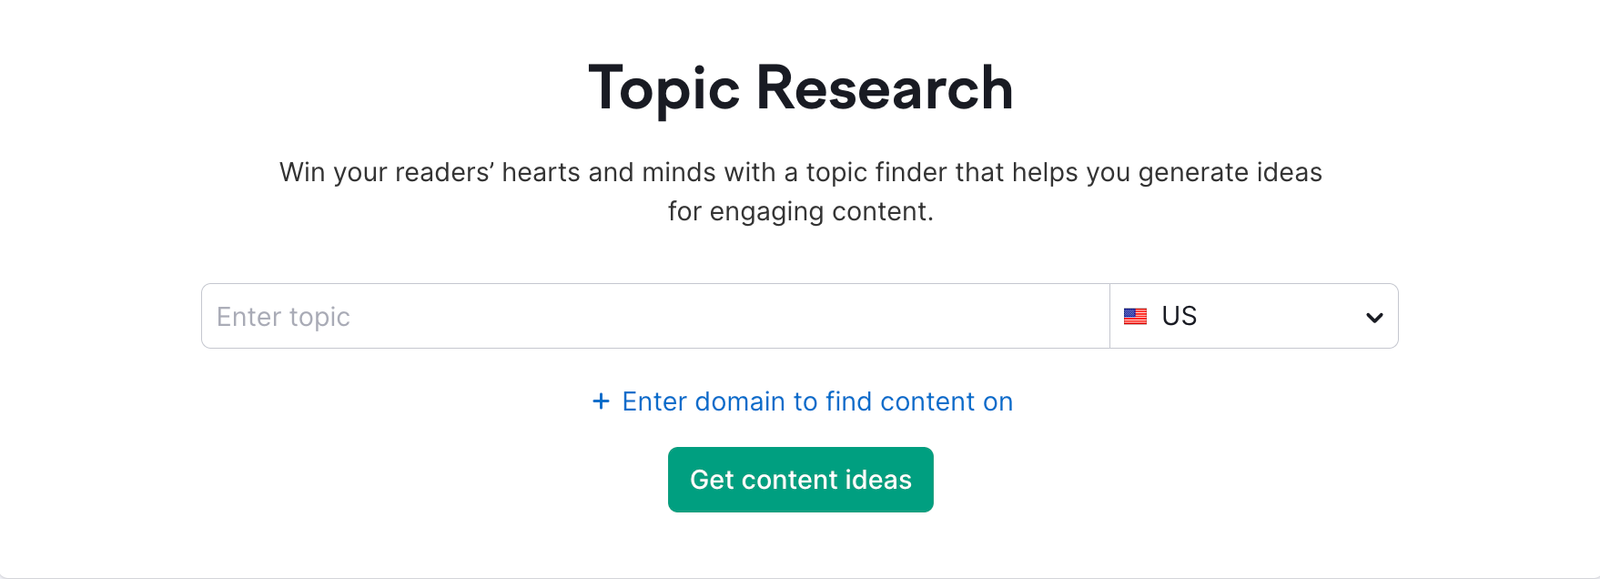
Task: Click the green Get content ideas button
Action: (800, 479)
